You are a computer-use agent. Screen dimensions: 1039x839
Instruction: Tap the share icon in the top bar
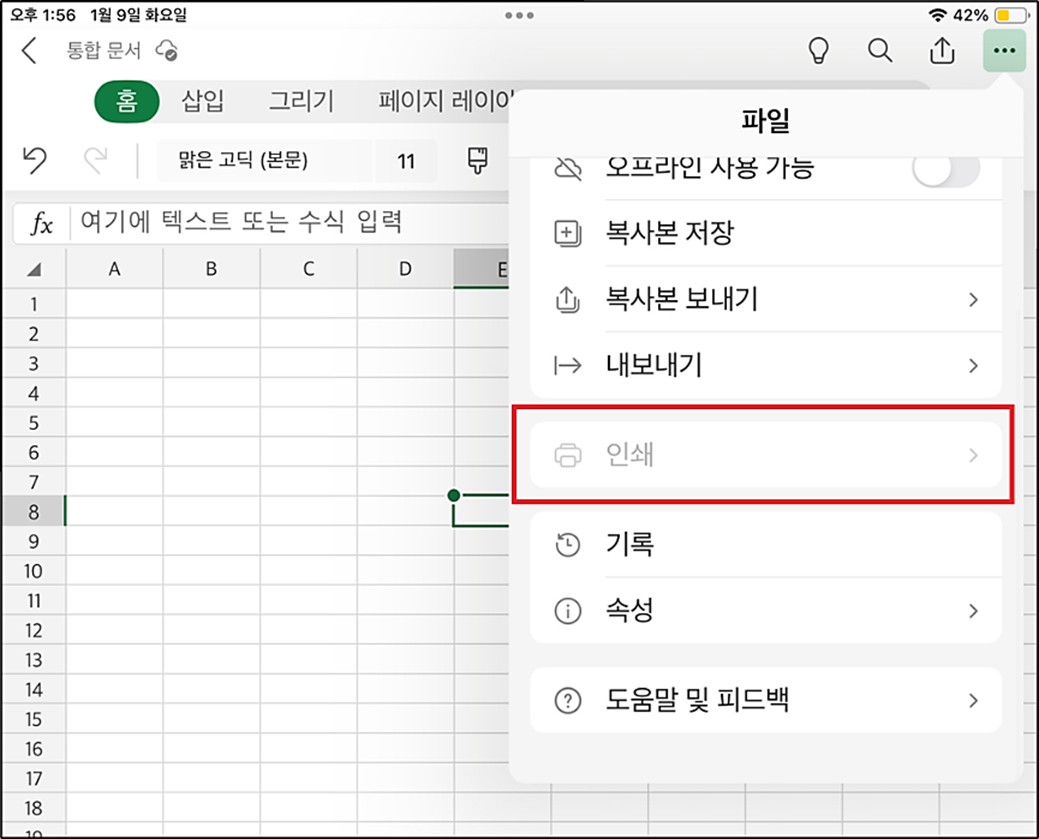coord(942,51)
